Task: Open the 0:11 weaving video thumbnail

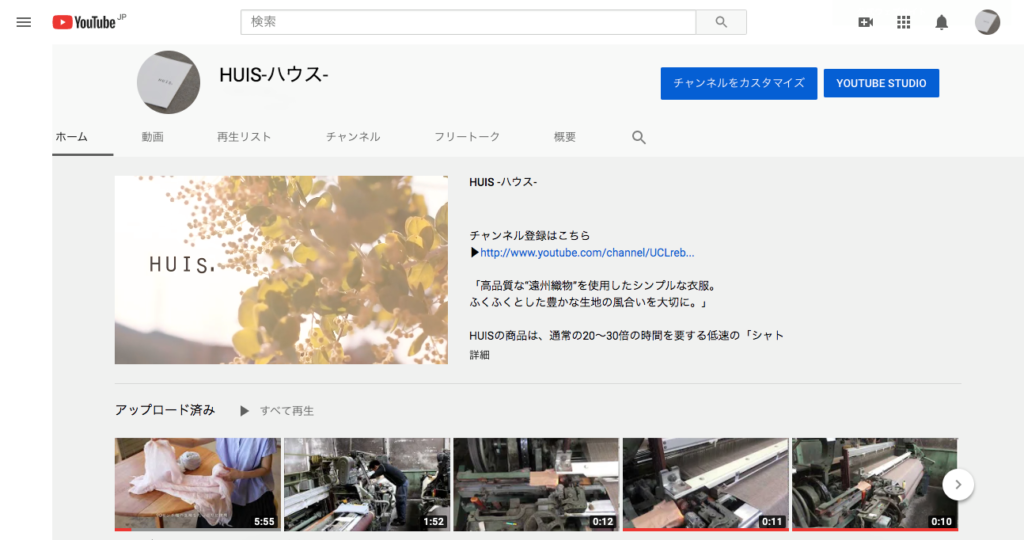Action: pos(705,484)
